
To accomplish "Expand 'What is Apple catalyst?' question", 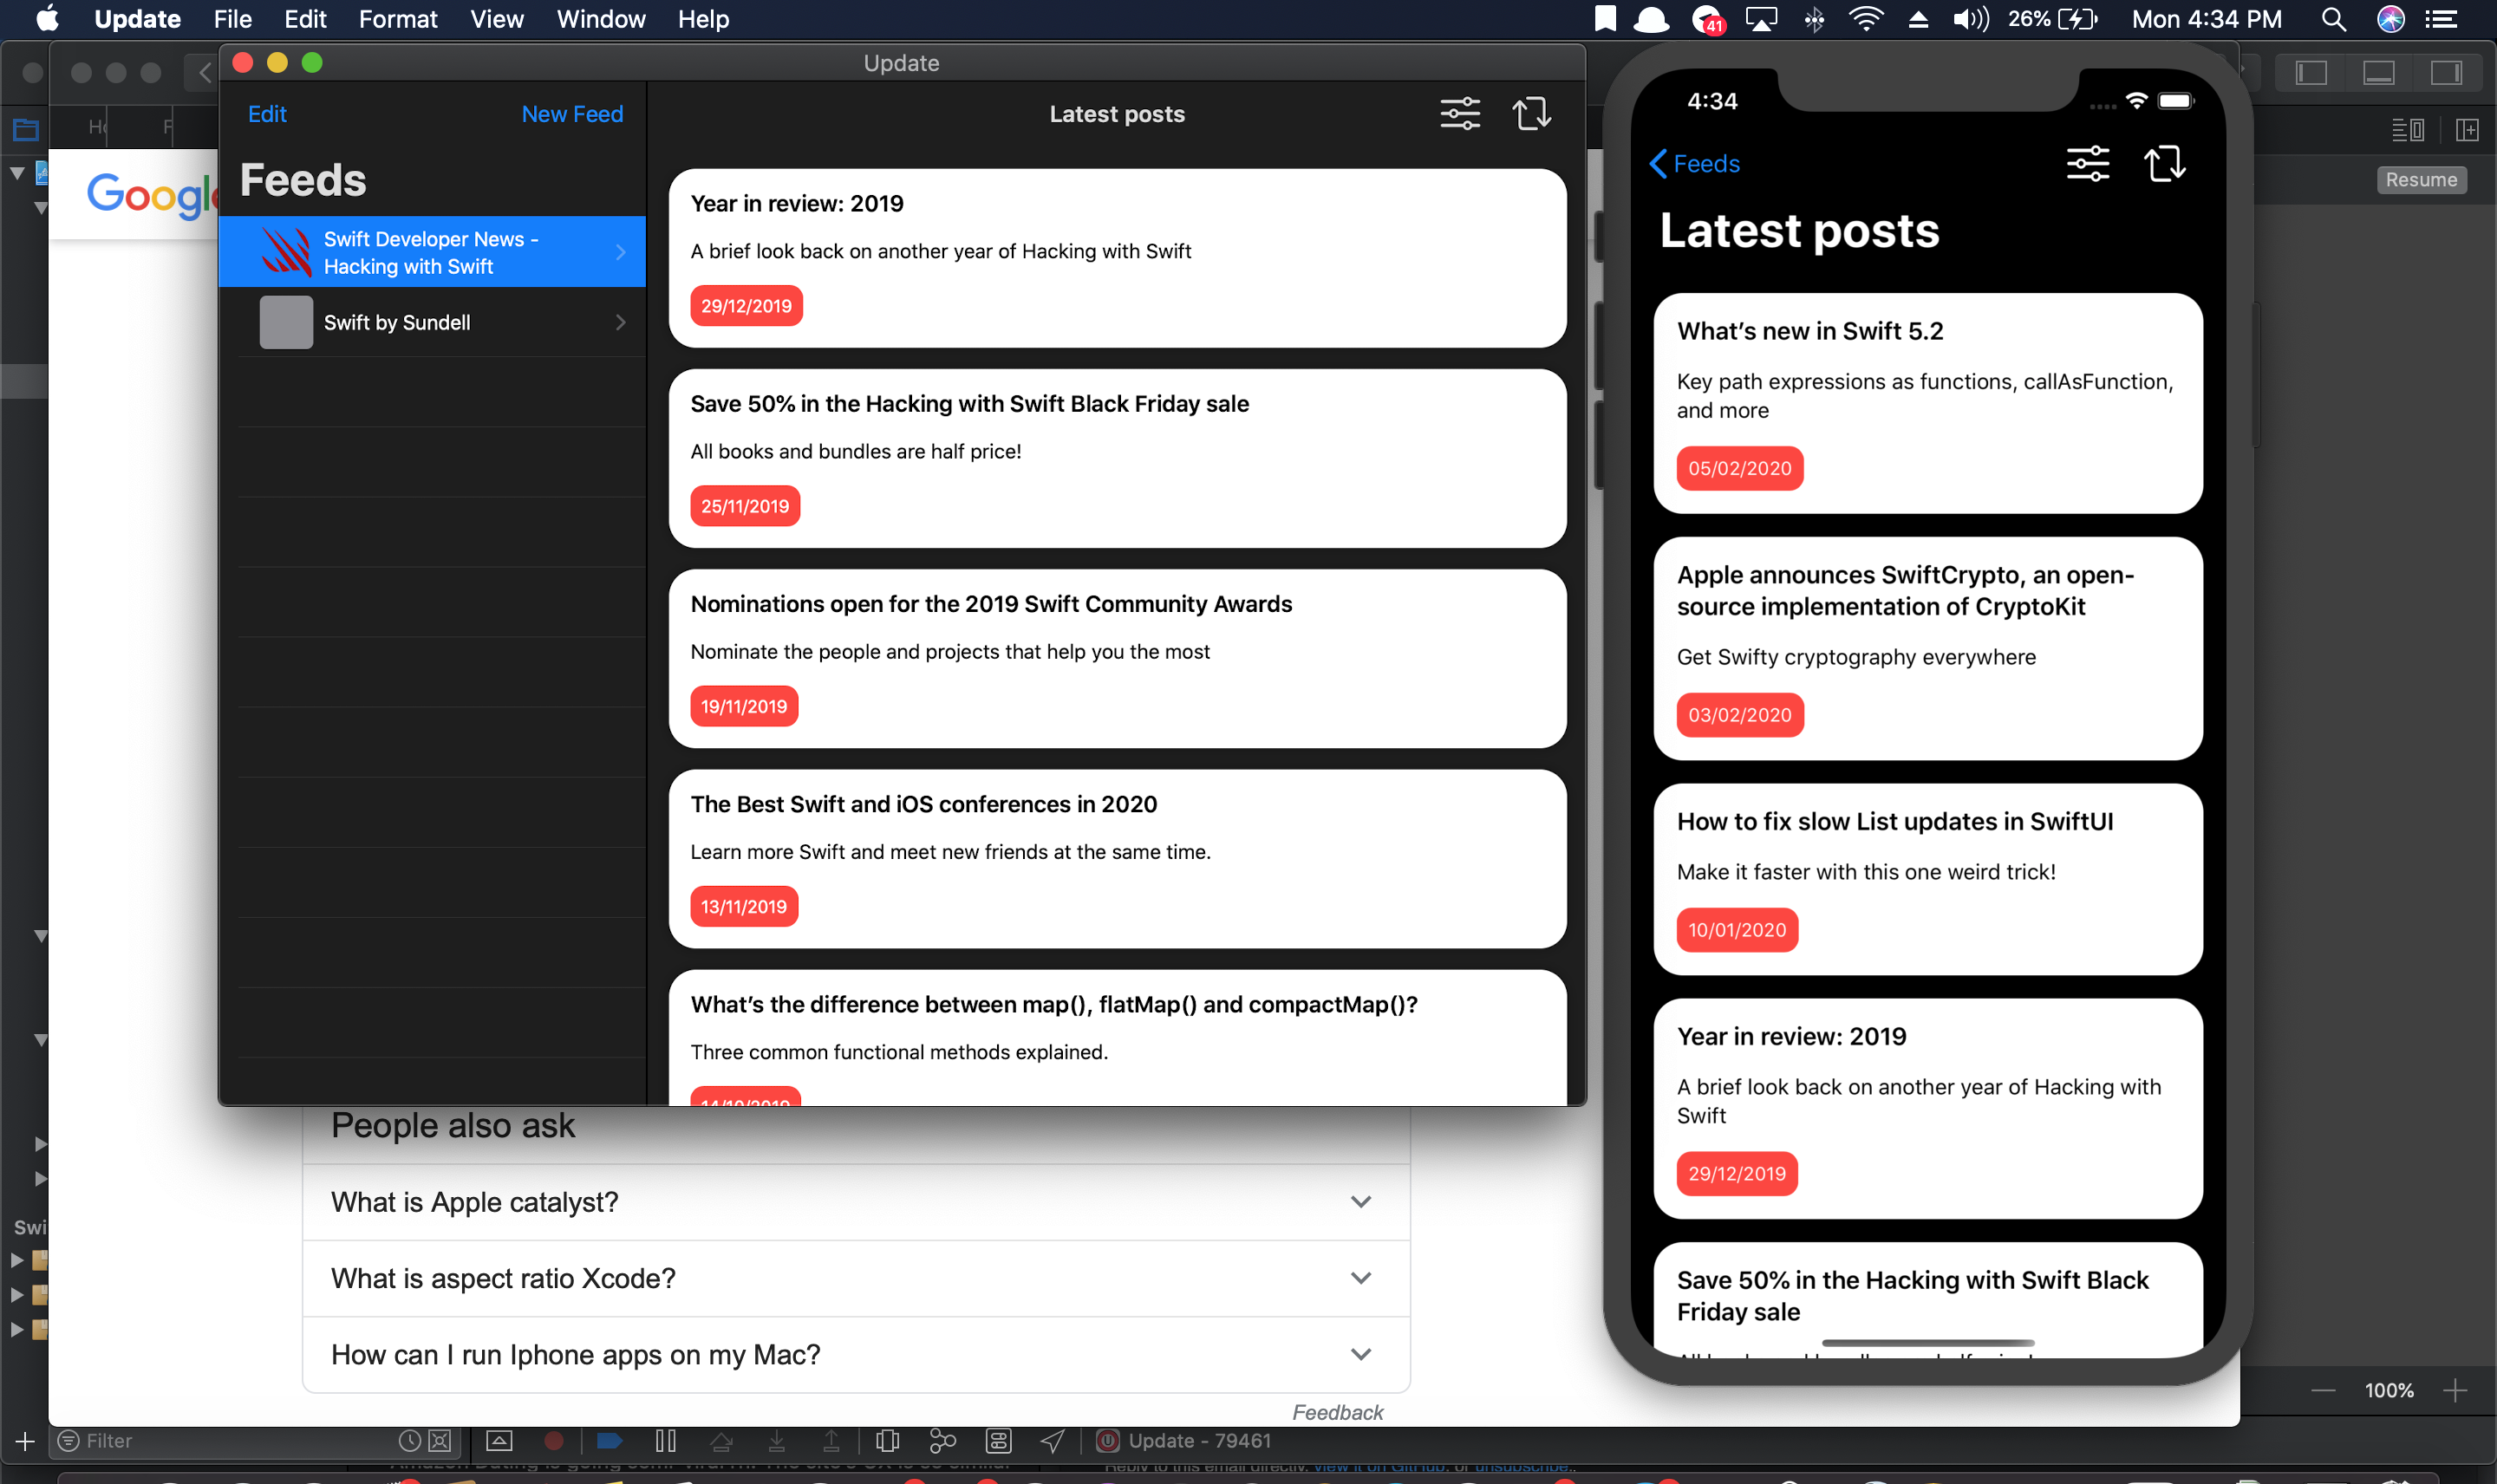I will [x=856, y=1201].
